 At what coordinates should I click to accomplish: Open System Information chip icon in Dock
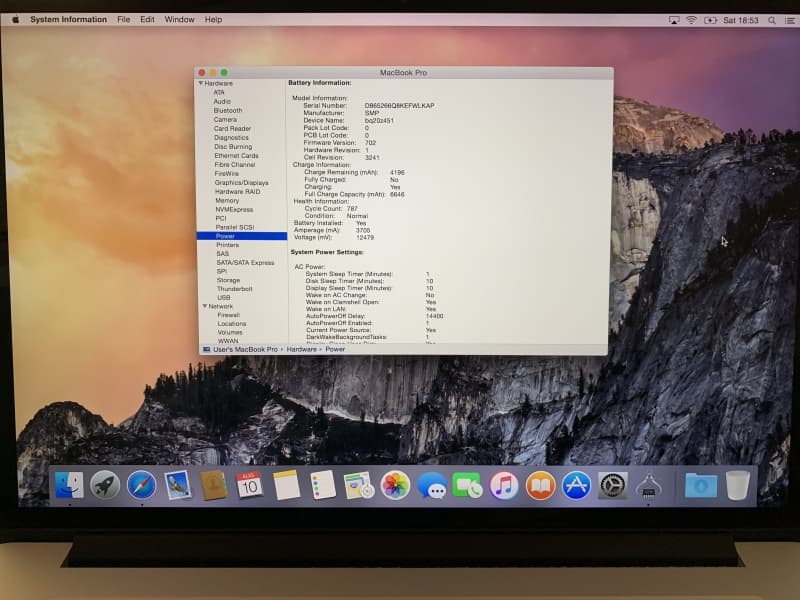coord(648,486)
